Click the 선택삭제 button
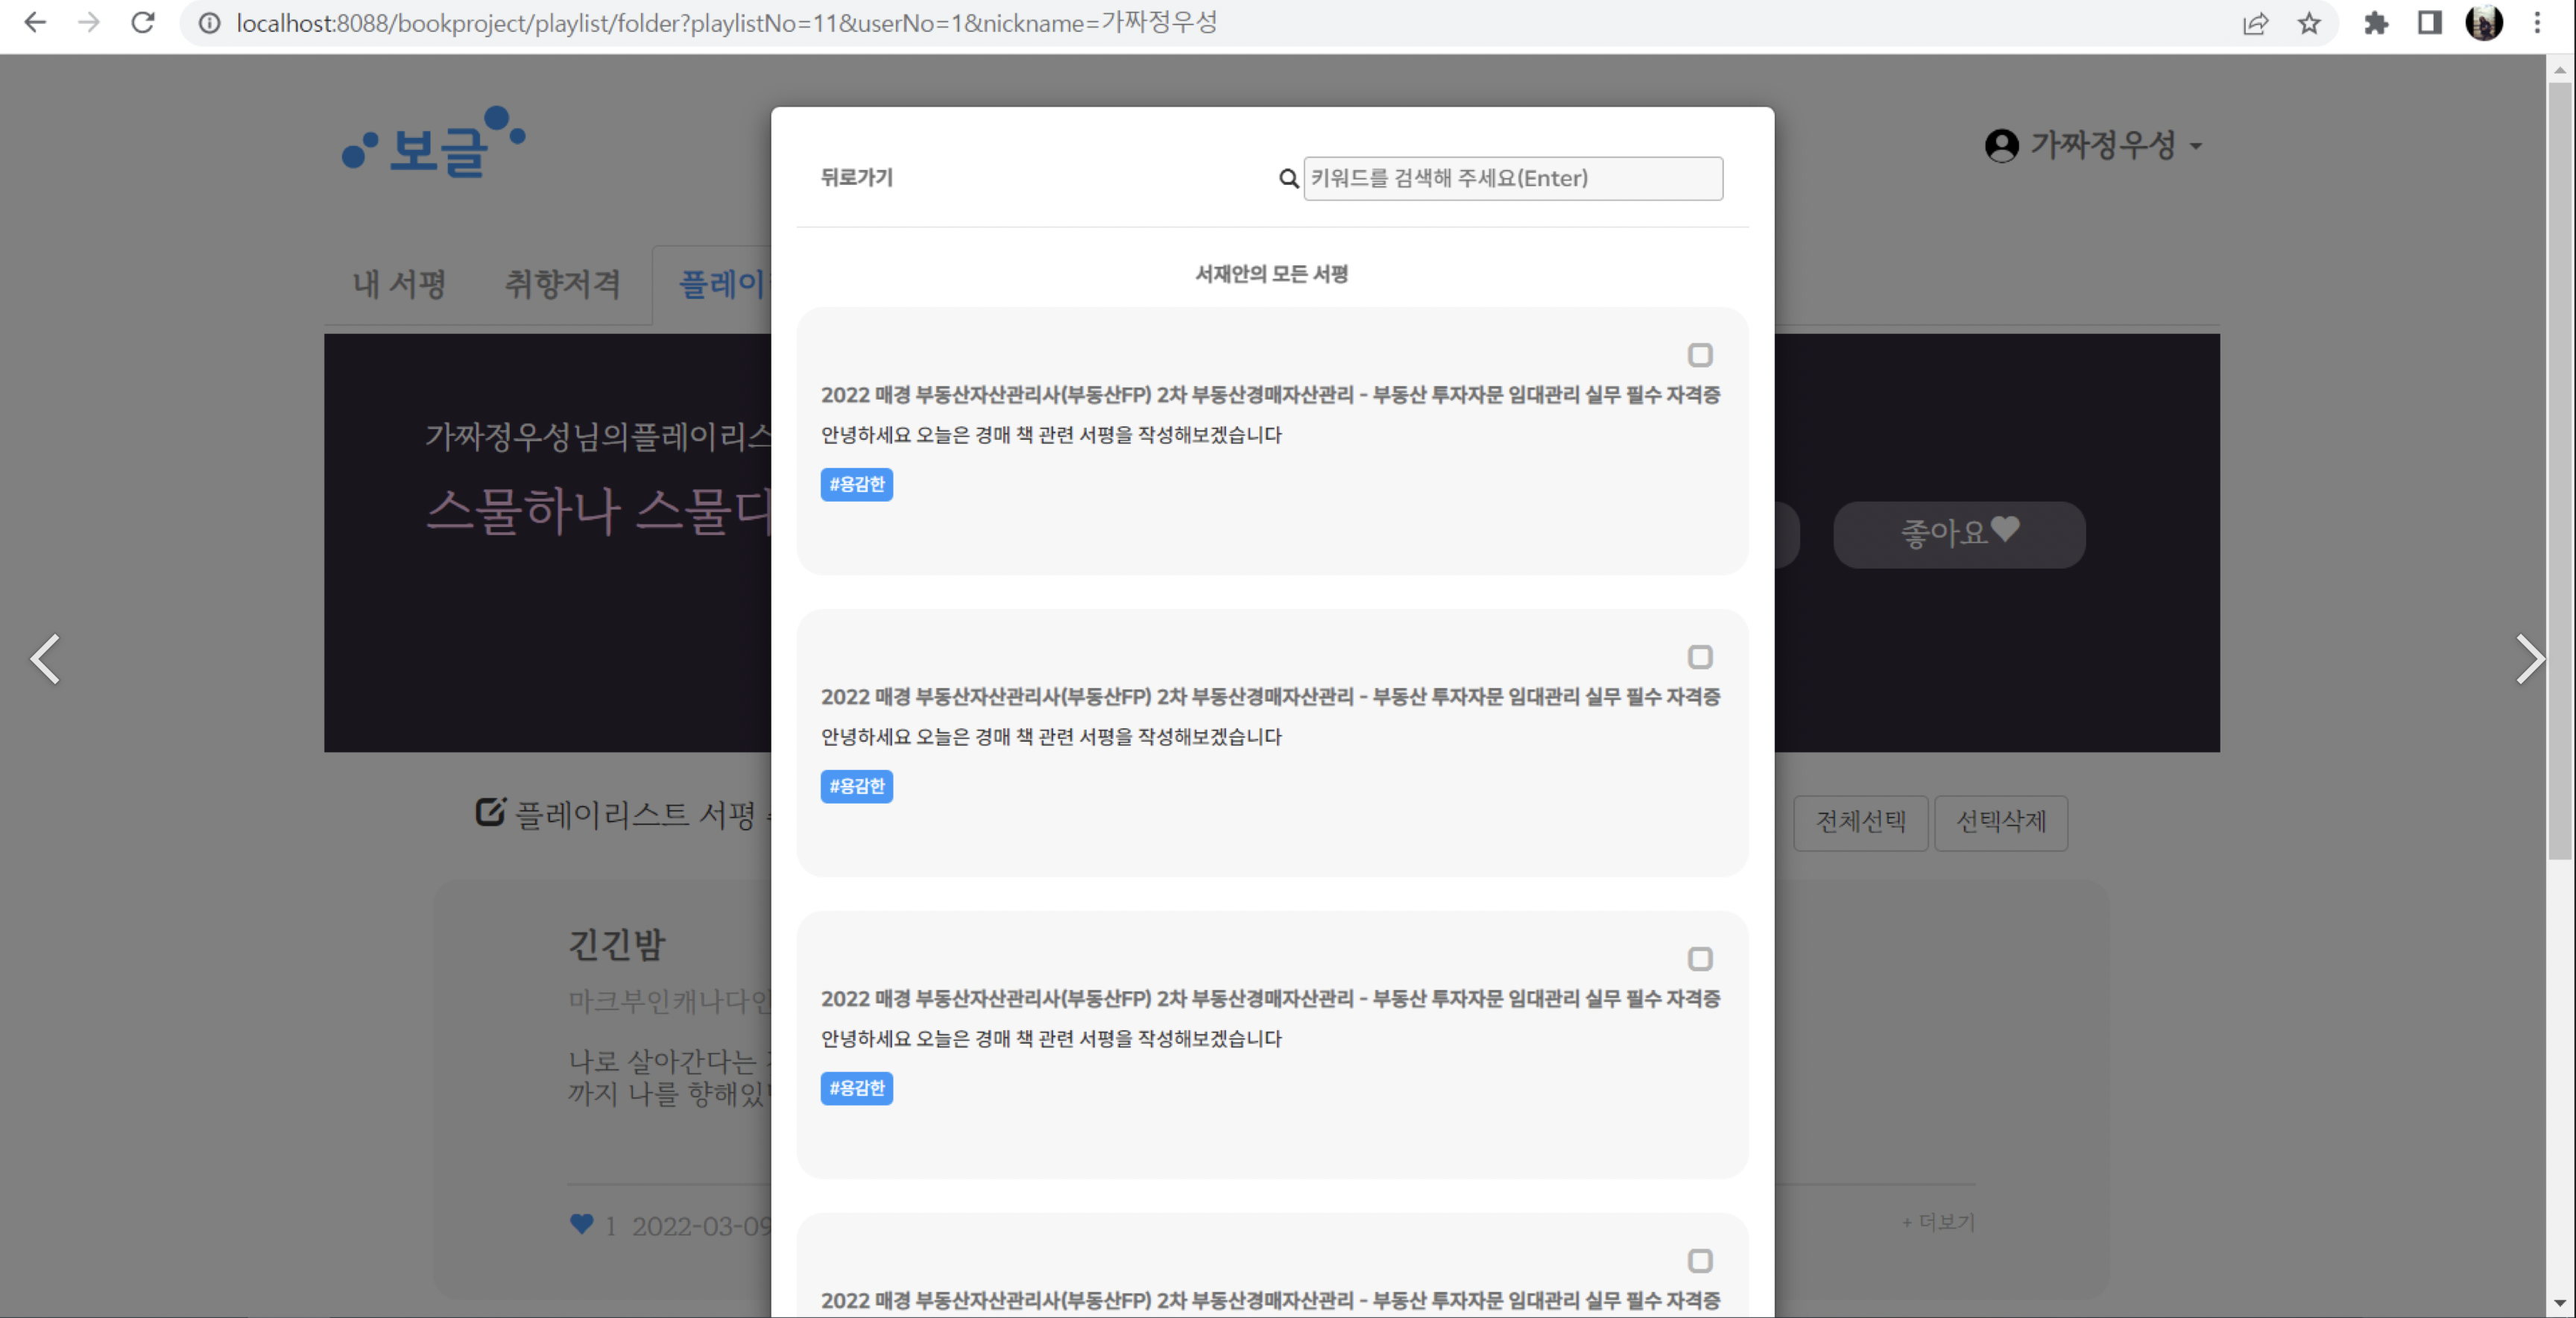2576x1318 pixels. (2001, 822)
